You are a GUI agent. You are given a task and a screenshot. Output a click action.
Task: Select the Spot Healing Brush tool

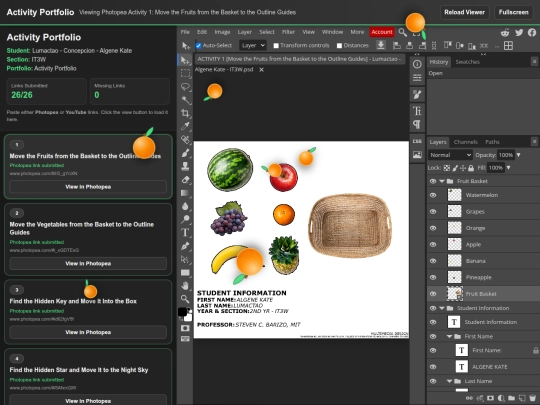point(185,139)
